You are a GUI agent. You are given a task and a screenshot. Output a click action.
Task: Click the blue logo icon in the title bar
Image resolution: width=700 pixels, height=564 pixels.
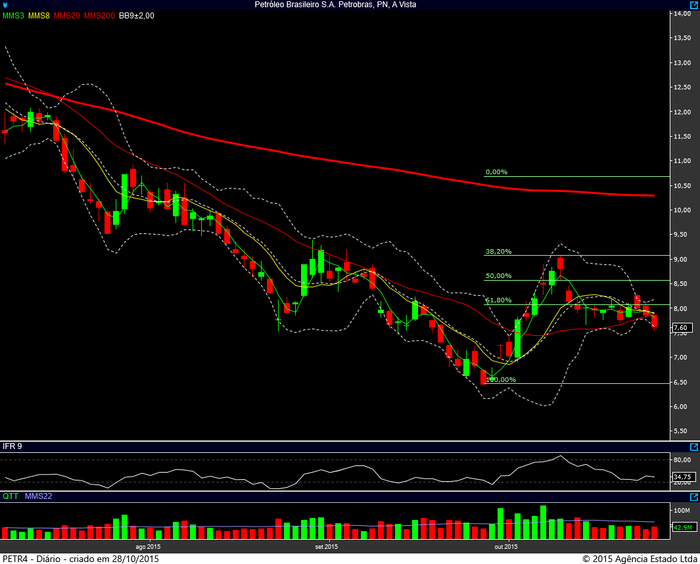click(7, 6)
